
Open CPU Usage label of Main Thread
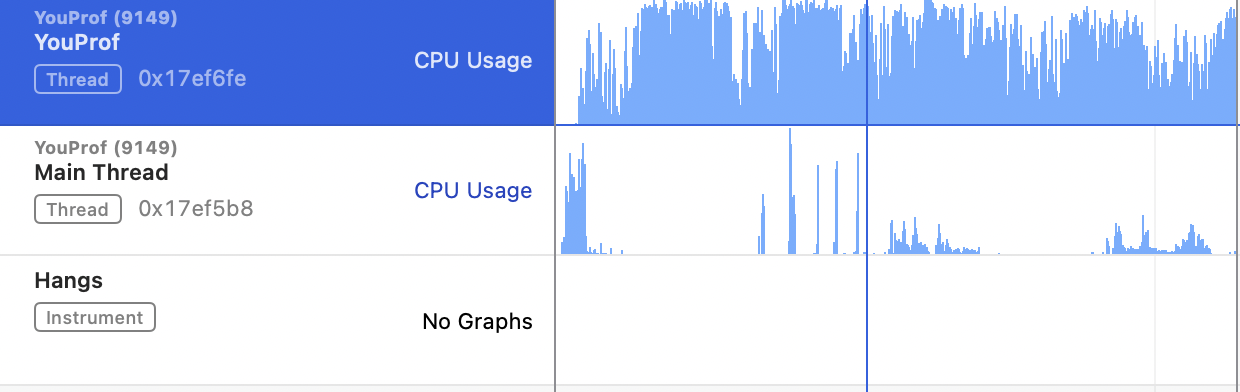click(x=473, y=190)
